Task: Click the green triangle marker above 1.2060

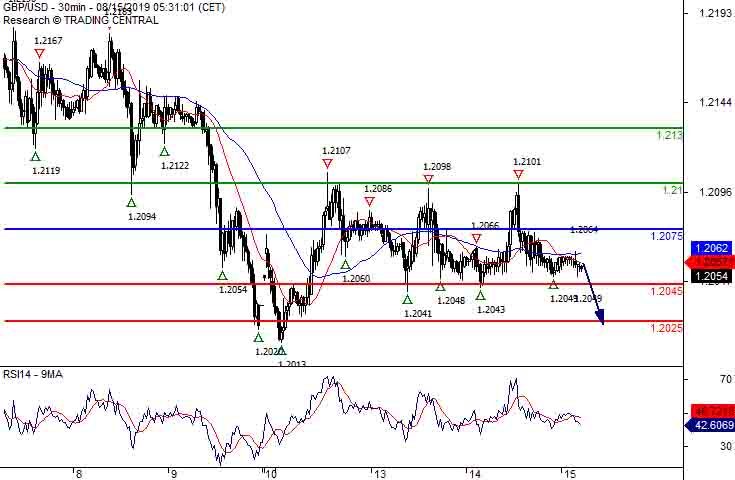Action: point(345,265)
